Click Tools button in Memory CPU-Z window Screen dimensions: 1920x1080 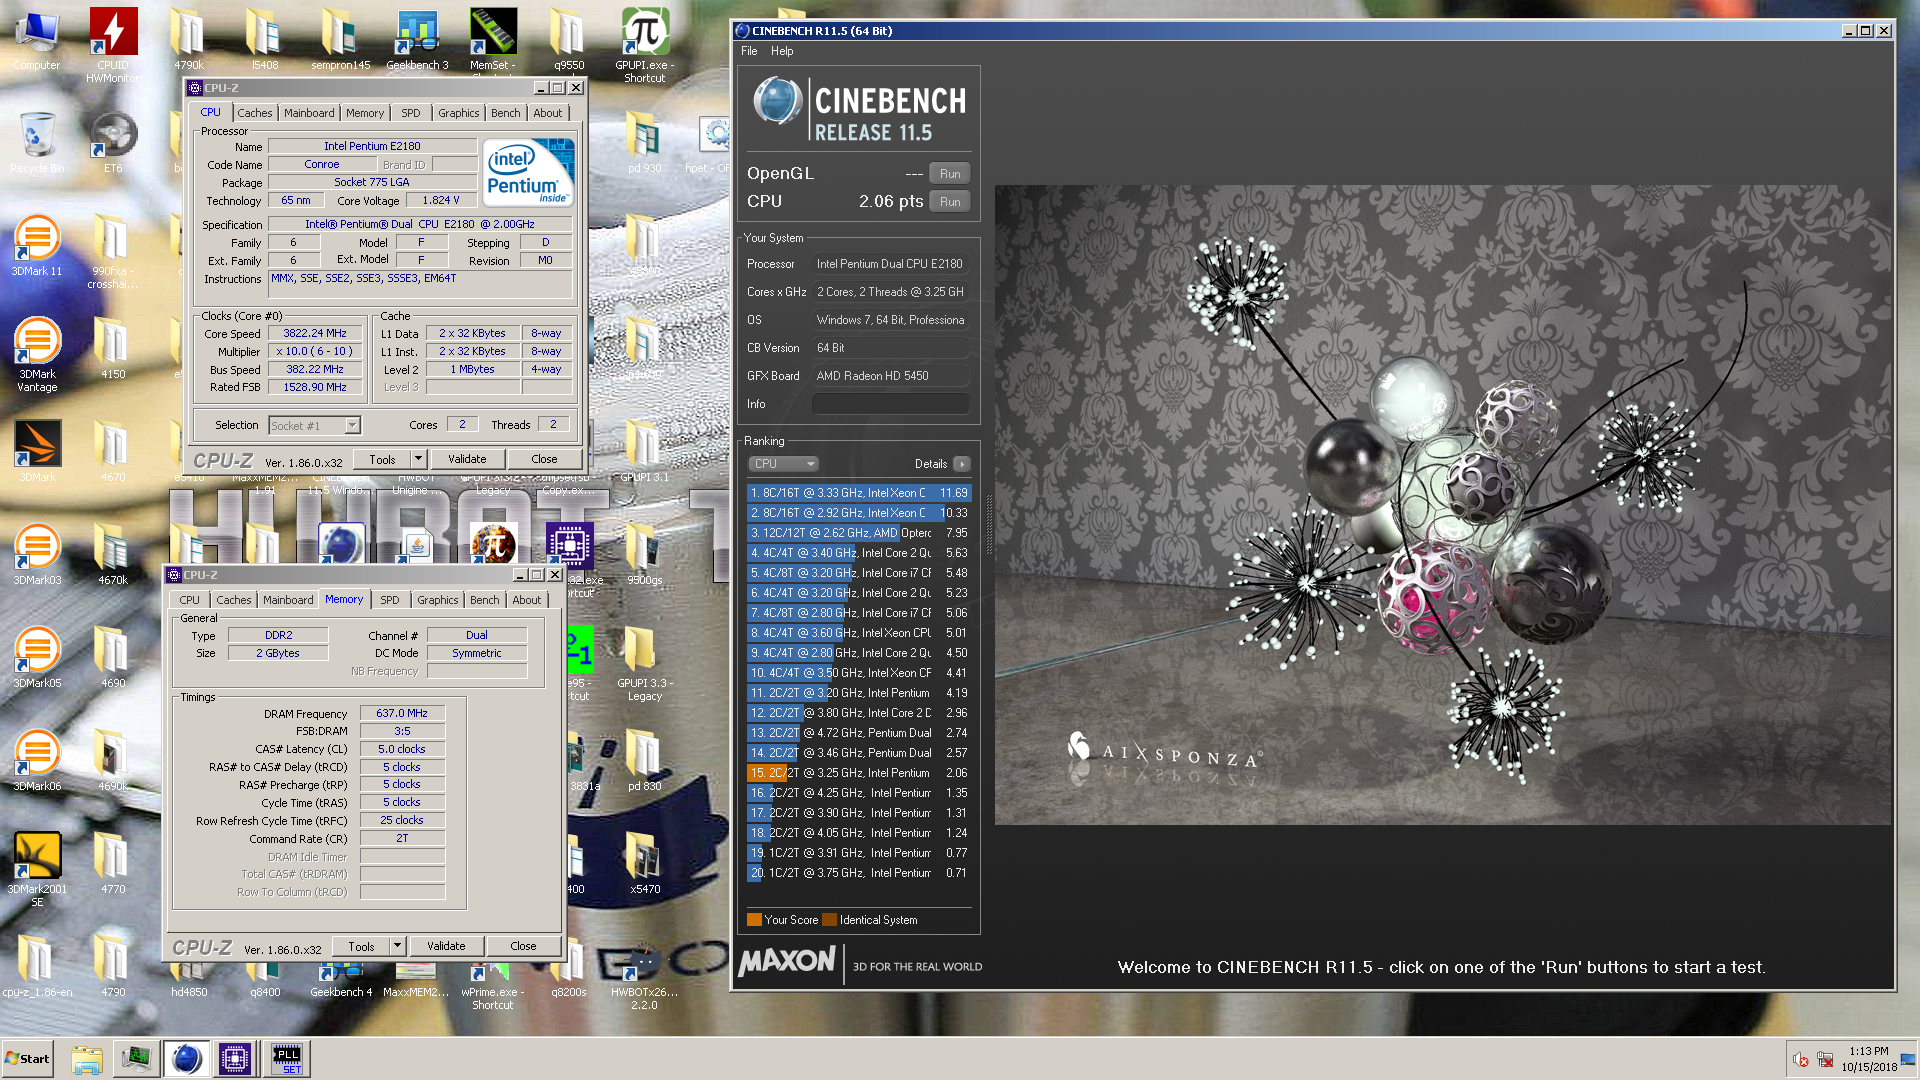361,947
